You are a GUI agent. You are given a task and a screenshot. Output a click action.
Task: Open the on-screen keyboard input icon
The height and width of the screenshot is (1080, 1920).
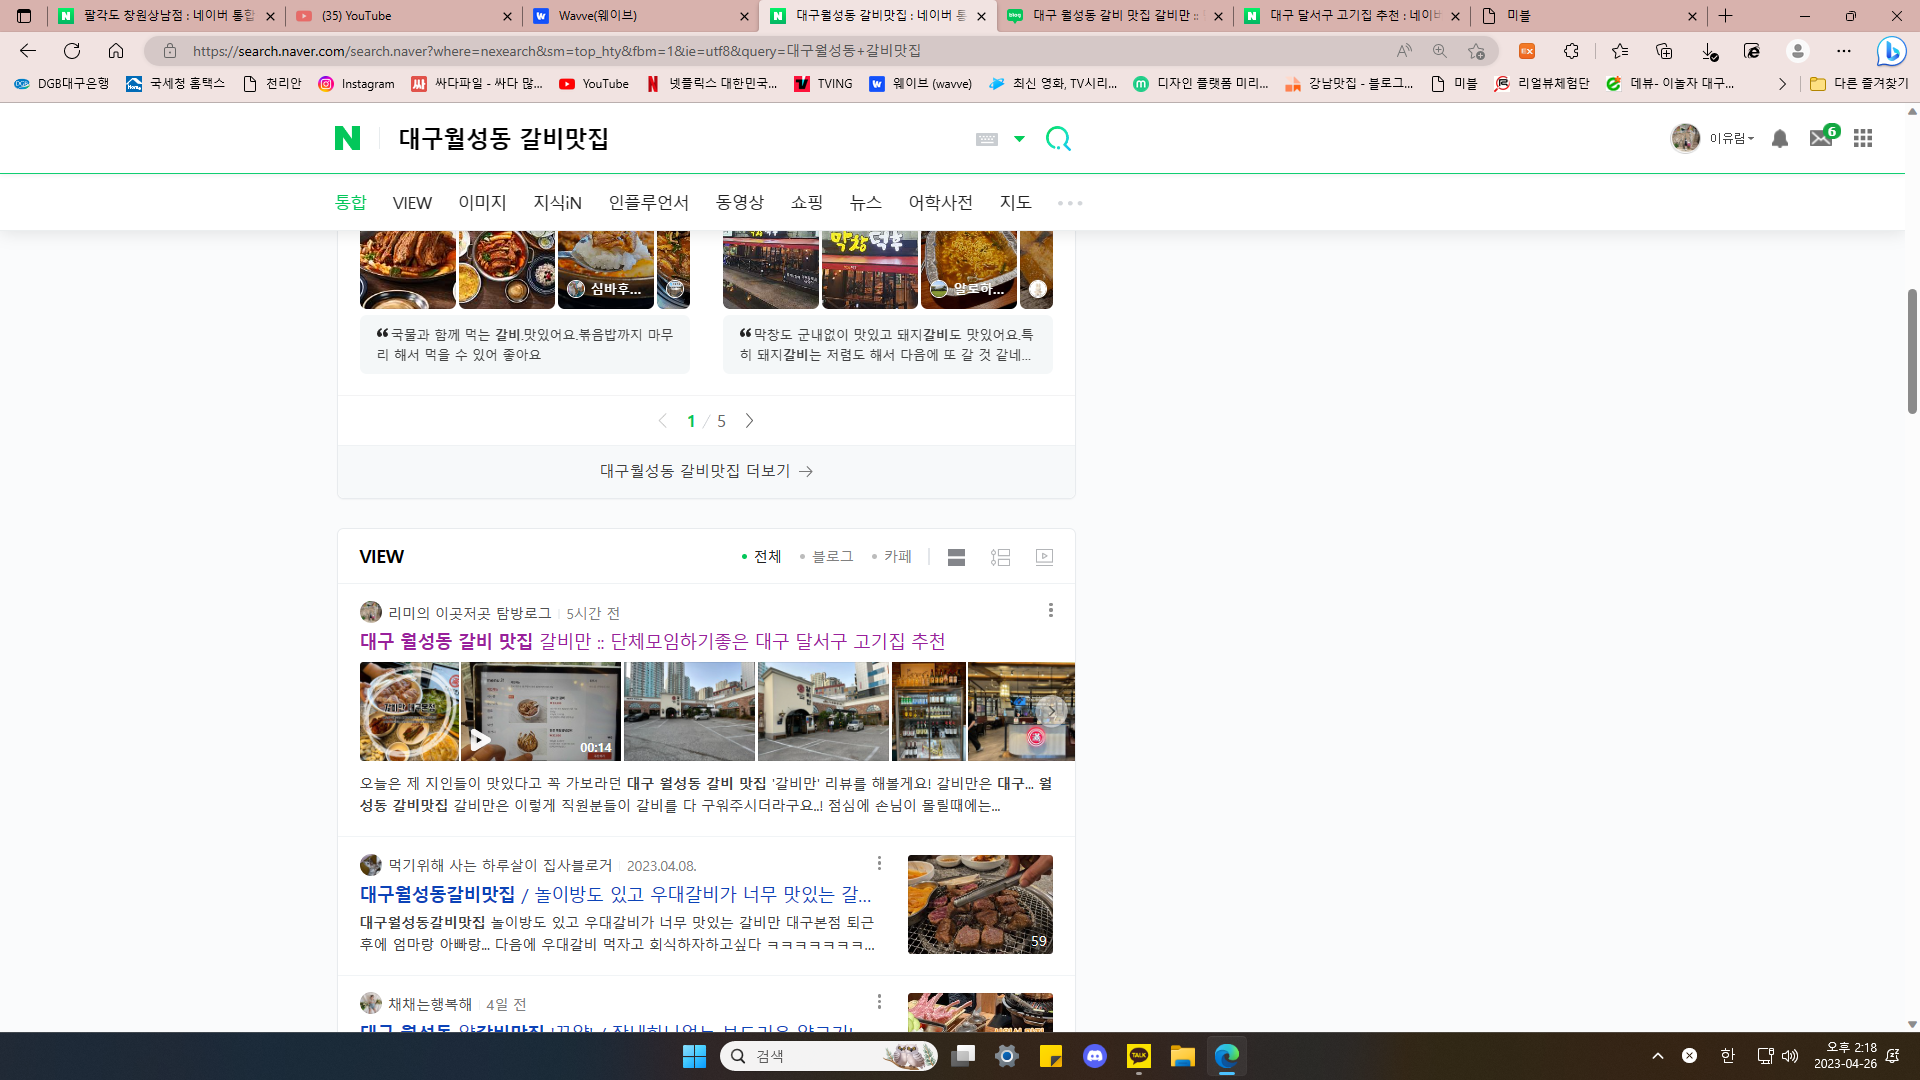[987, 139]
